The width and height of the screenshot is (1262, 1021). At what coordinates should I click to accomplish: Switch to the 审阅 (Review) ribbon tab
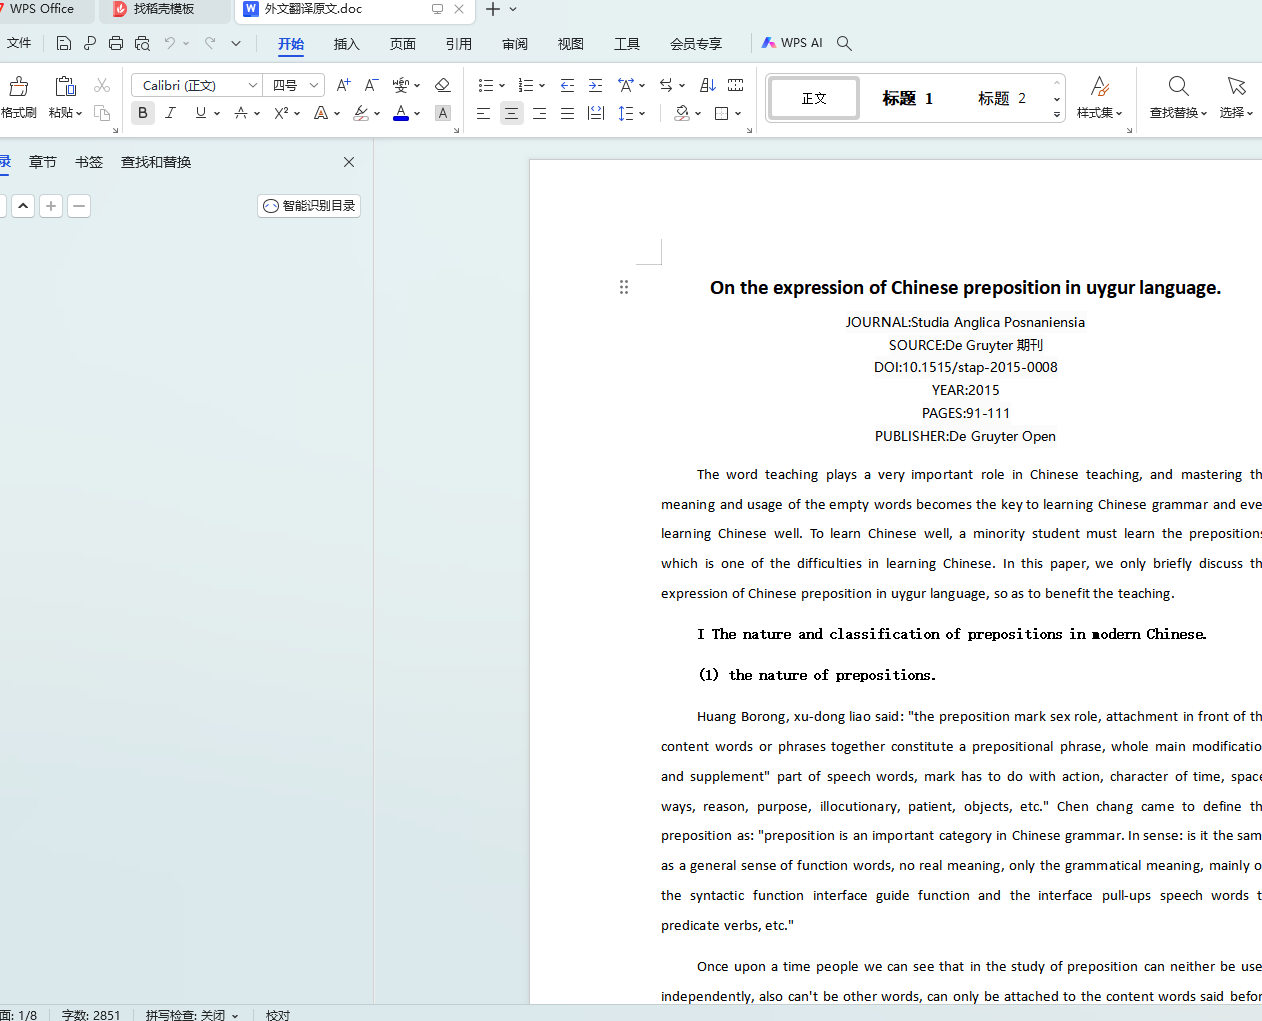tap(515, 44)
